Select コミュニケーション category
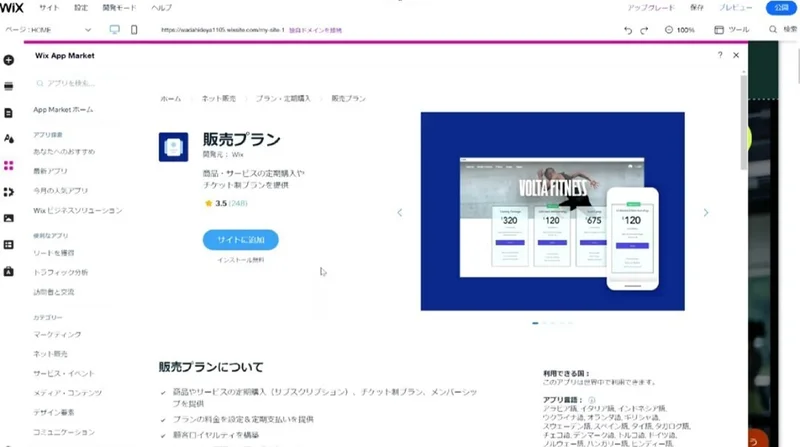 tap(64, 432)
